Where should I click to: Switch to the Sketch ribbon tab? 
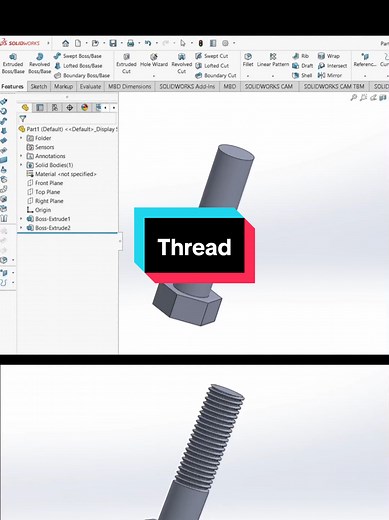pyautogui.click(x=39, y=86)
